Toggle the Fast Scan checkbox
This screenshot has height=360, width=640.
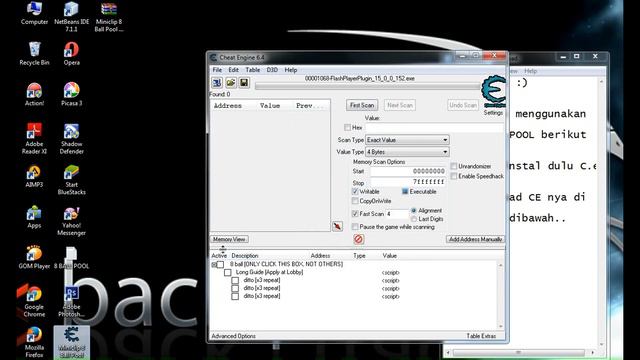click(x=355, y=213)
